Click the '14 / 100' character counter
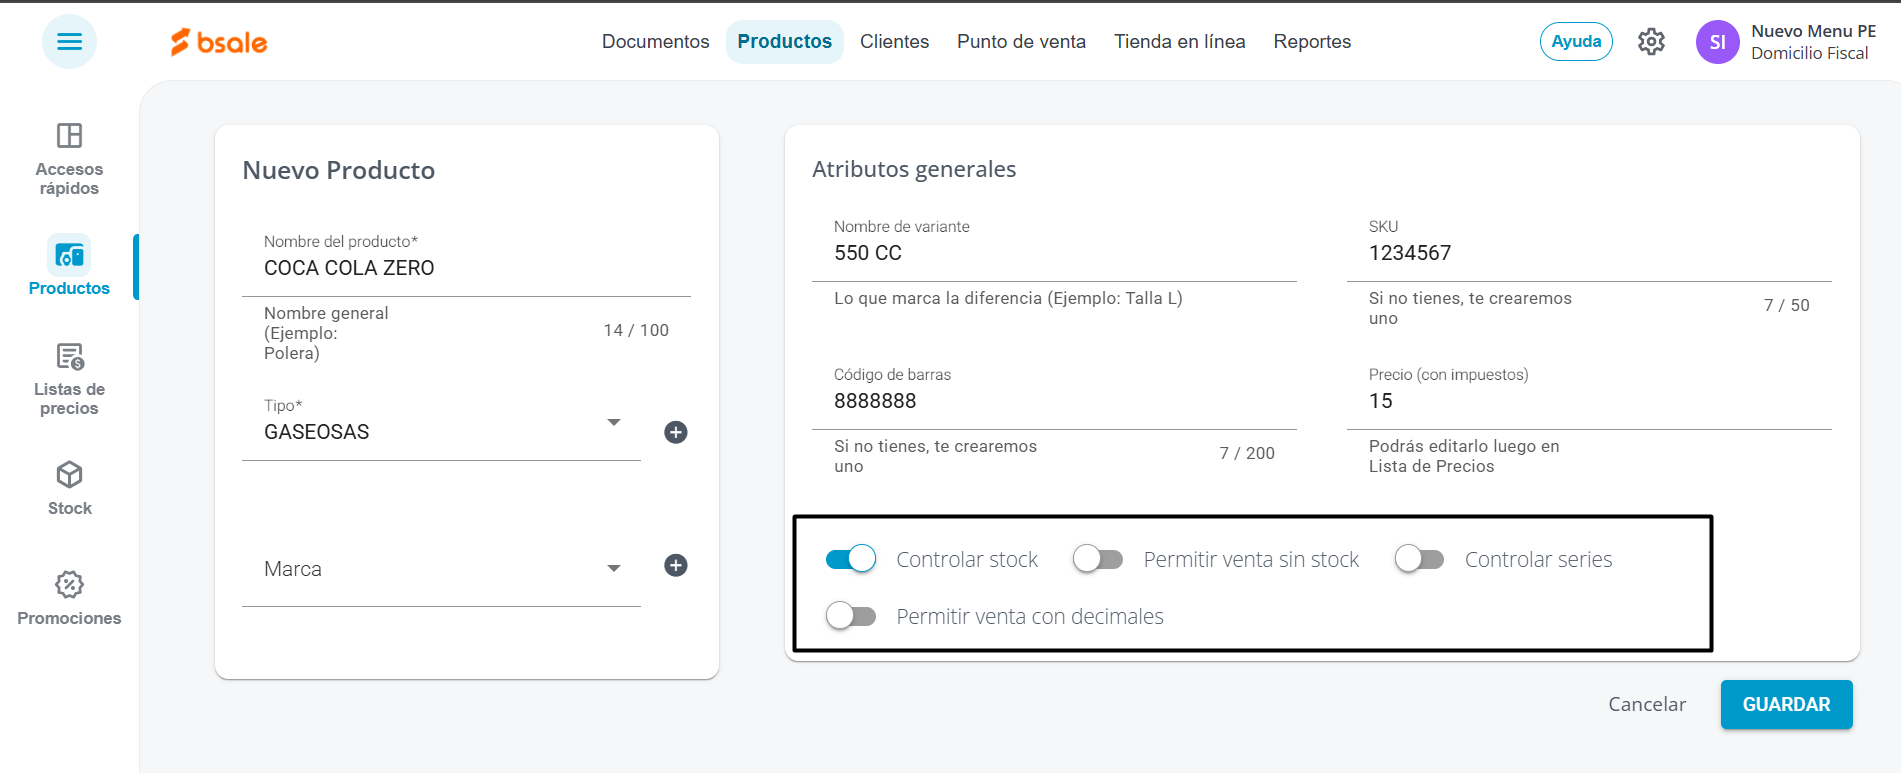The width and height of the screenshot is (1901, 773). pyautogui.click(x=636, y=330)
